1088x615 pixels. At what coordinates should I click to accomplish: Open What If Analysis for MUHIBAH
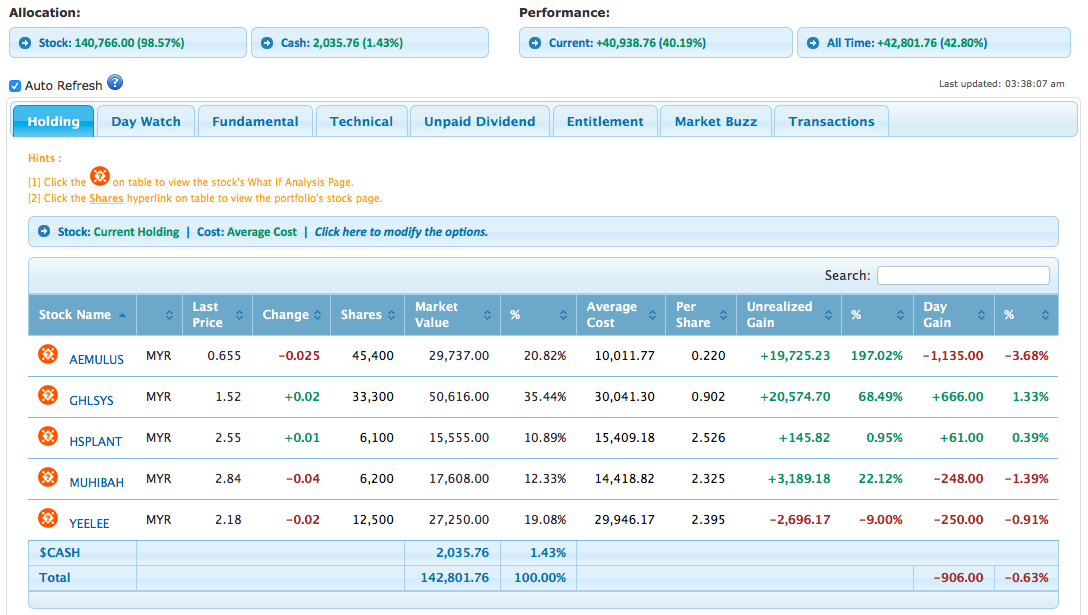[x=48, y=477]
